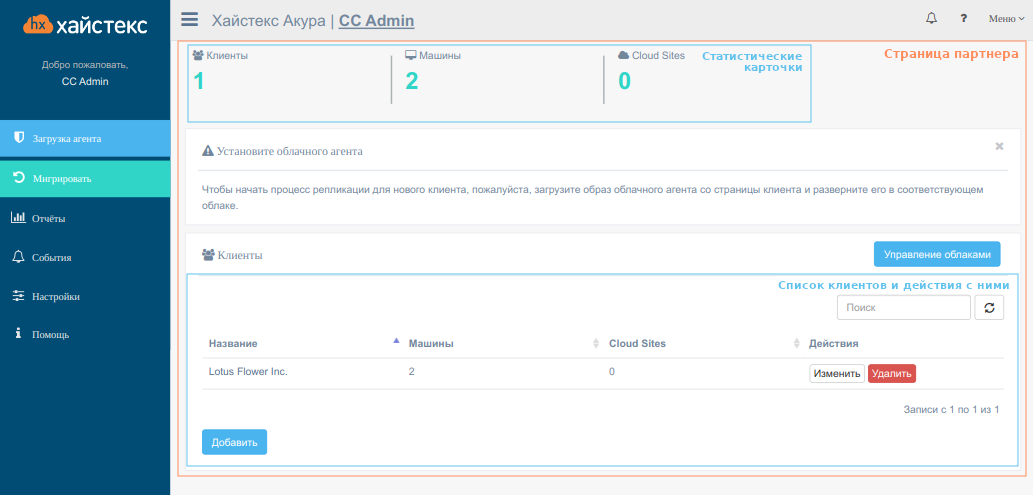Click the Клиенты statistics card
1033x495 pixels.
(x=288, y=74)
